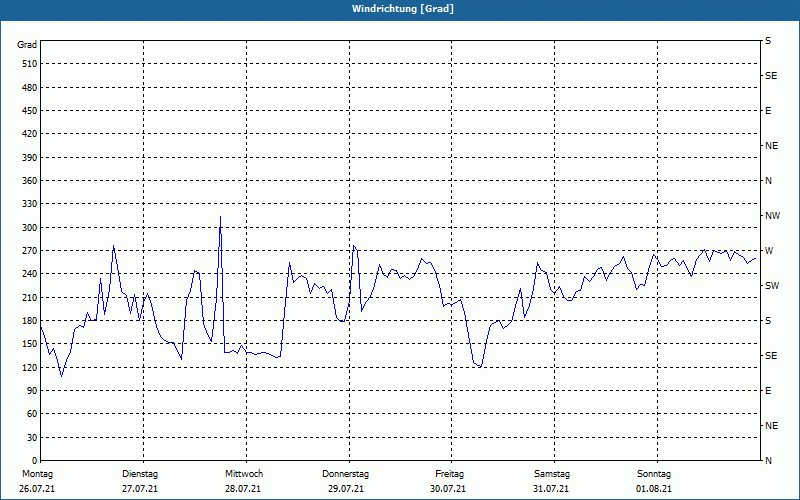Click the date 30.07.21
The width and height of the screenshot is (800, 500).
(448, 489)
